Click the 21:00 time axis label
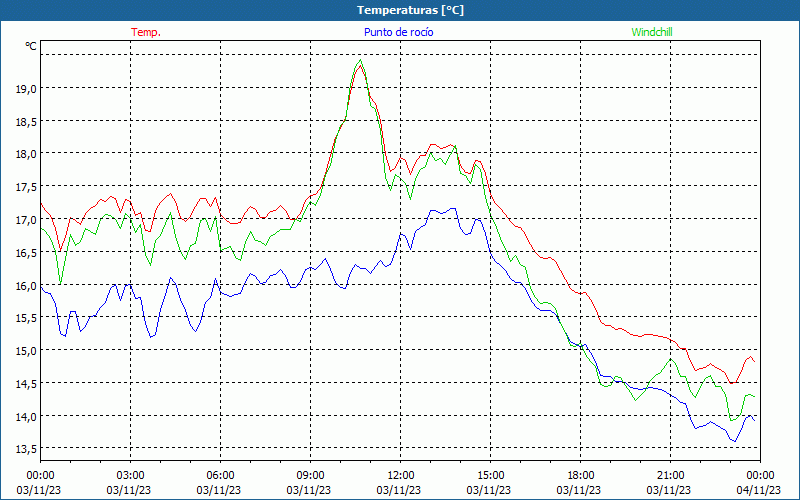 pos(670,476)
